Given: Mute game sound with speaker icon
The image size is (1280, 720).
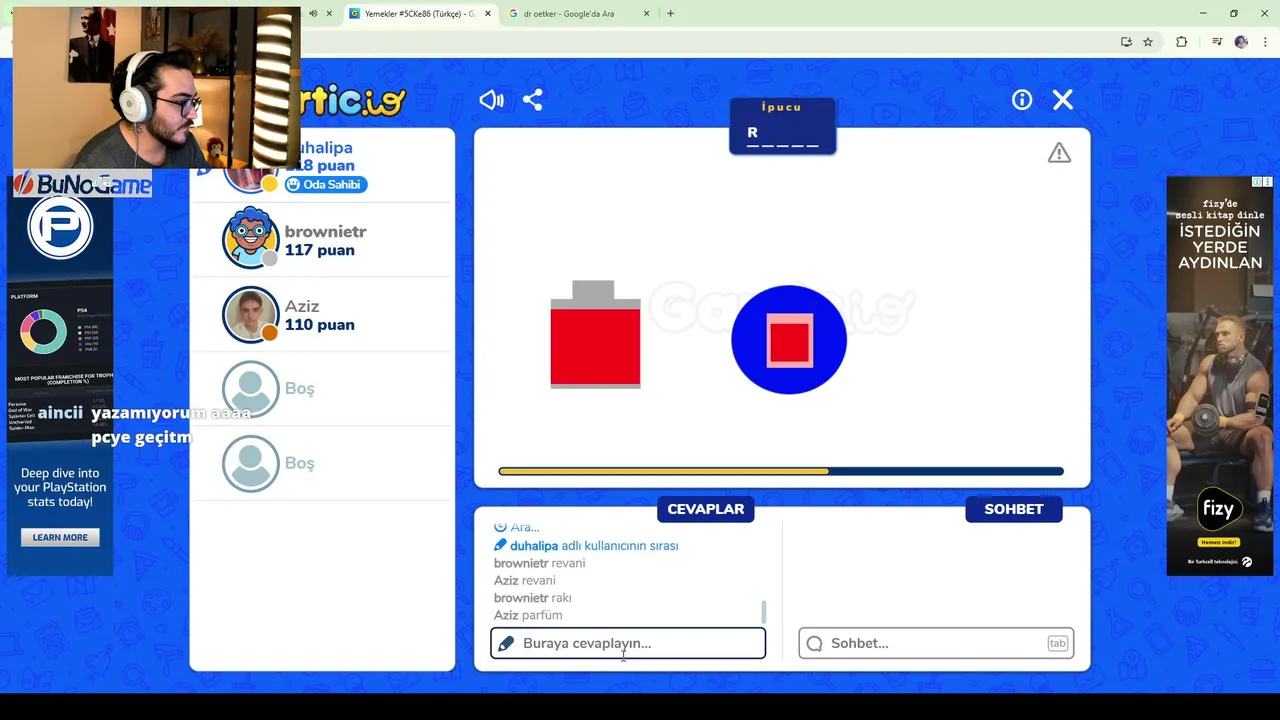Looking at the screenshot, I should pyautogui.click(x=491, y=100).
